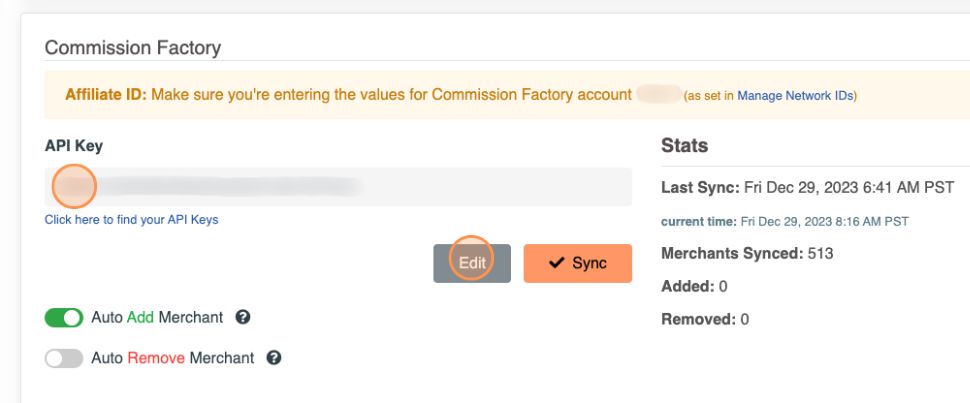Enable the Auto Remove Merchant toggle

point(64,358)
